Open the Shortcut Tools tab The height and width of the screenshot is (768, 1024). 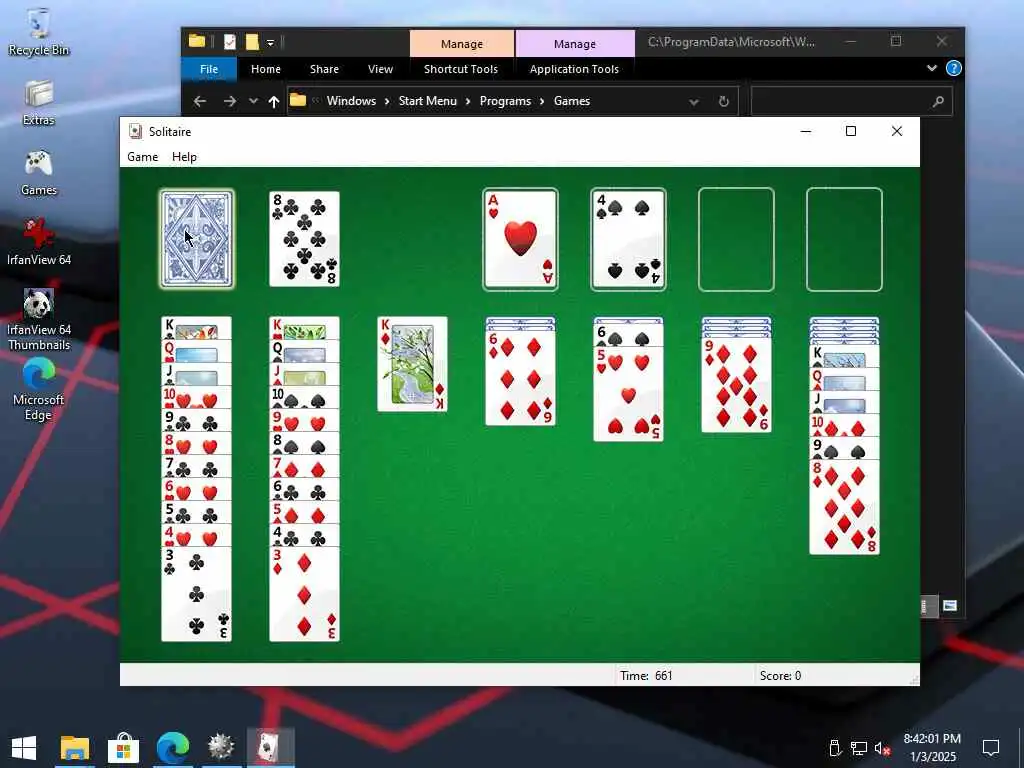coord(461,69)
